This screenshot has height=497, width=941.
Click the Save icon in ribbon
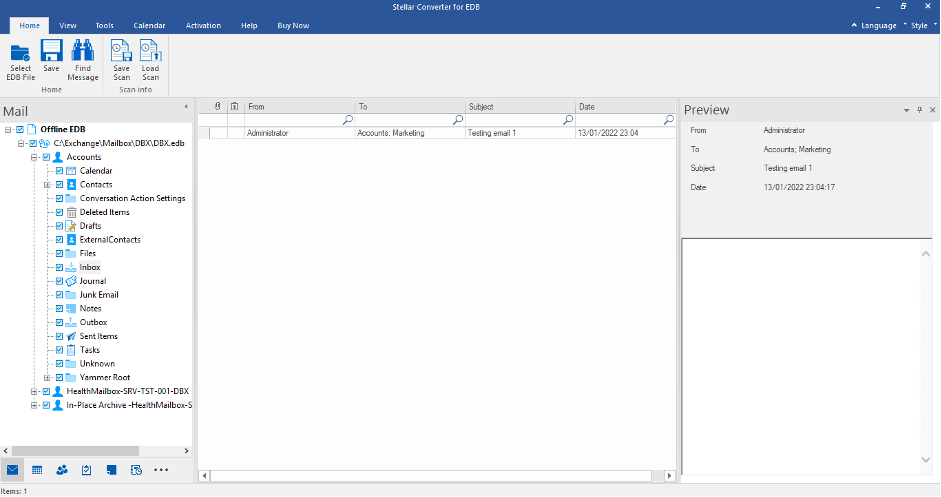click(52, 50)
